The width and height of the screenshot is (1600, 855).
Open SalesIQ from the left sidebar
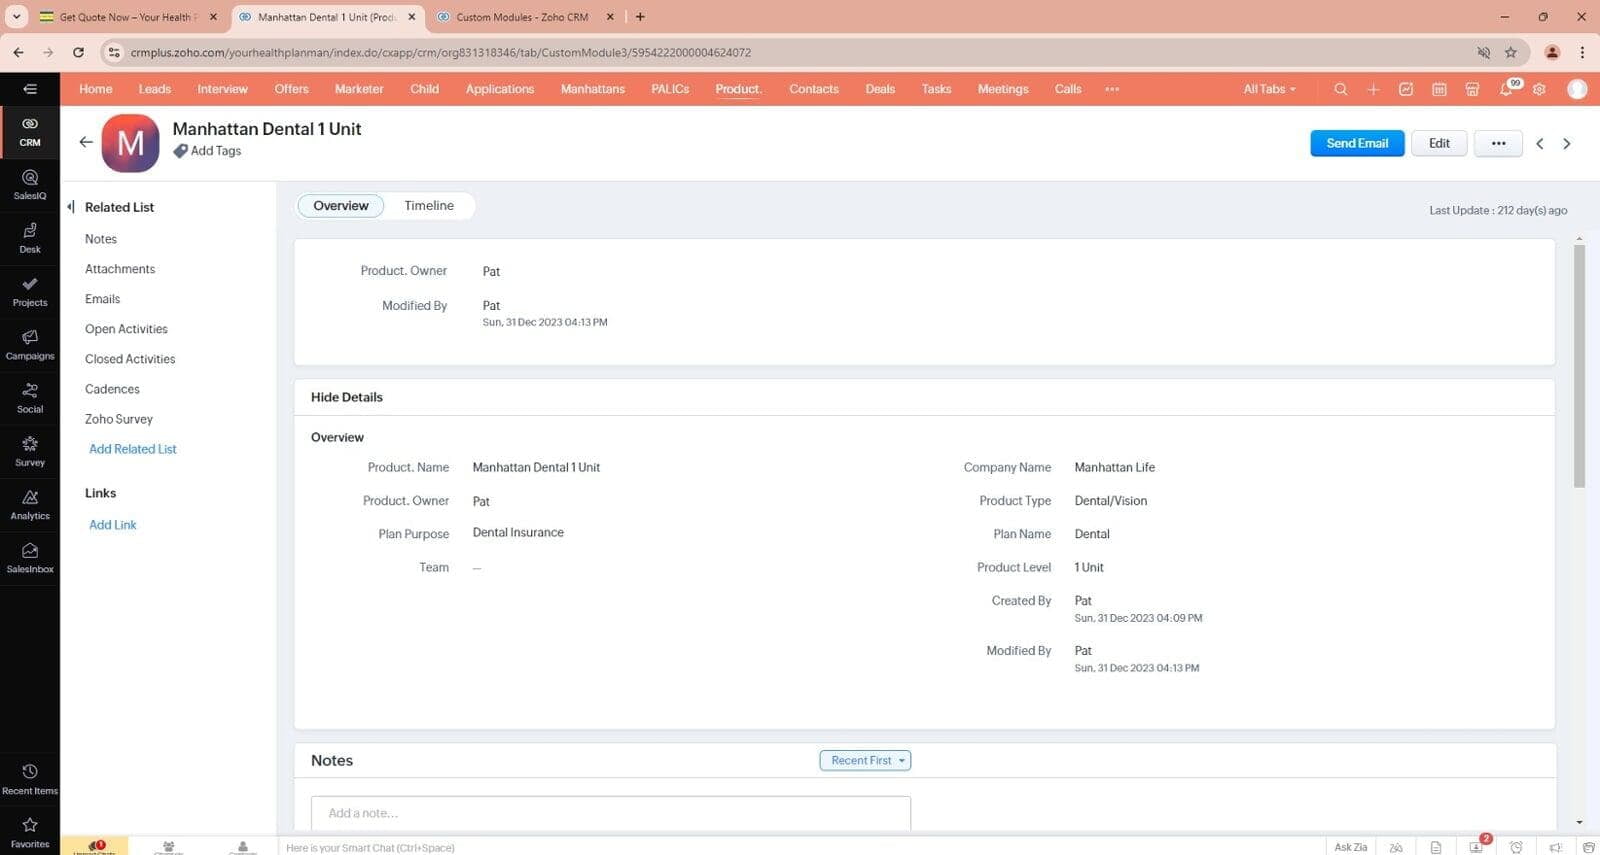pos(30,185)
